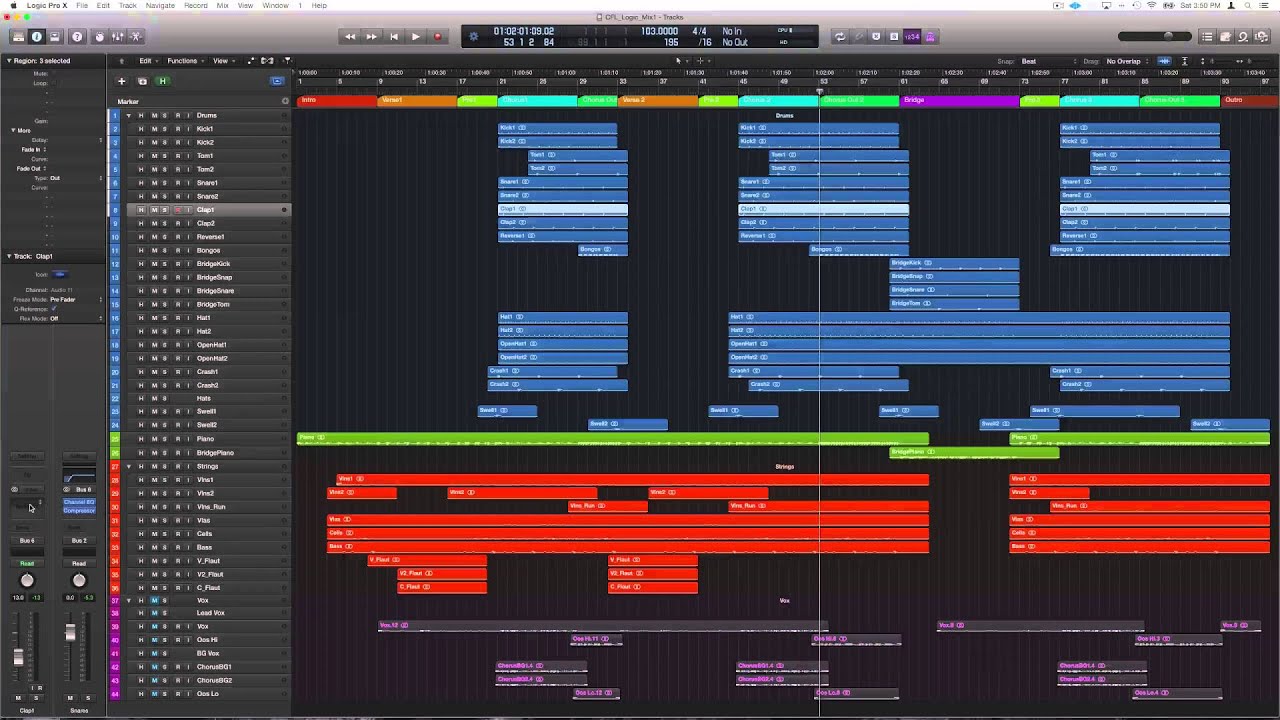Toggle the green global Hide button

click(x=162, y=81)
